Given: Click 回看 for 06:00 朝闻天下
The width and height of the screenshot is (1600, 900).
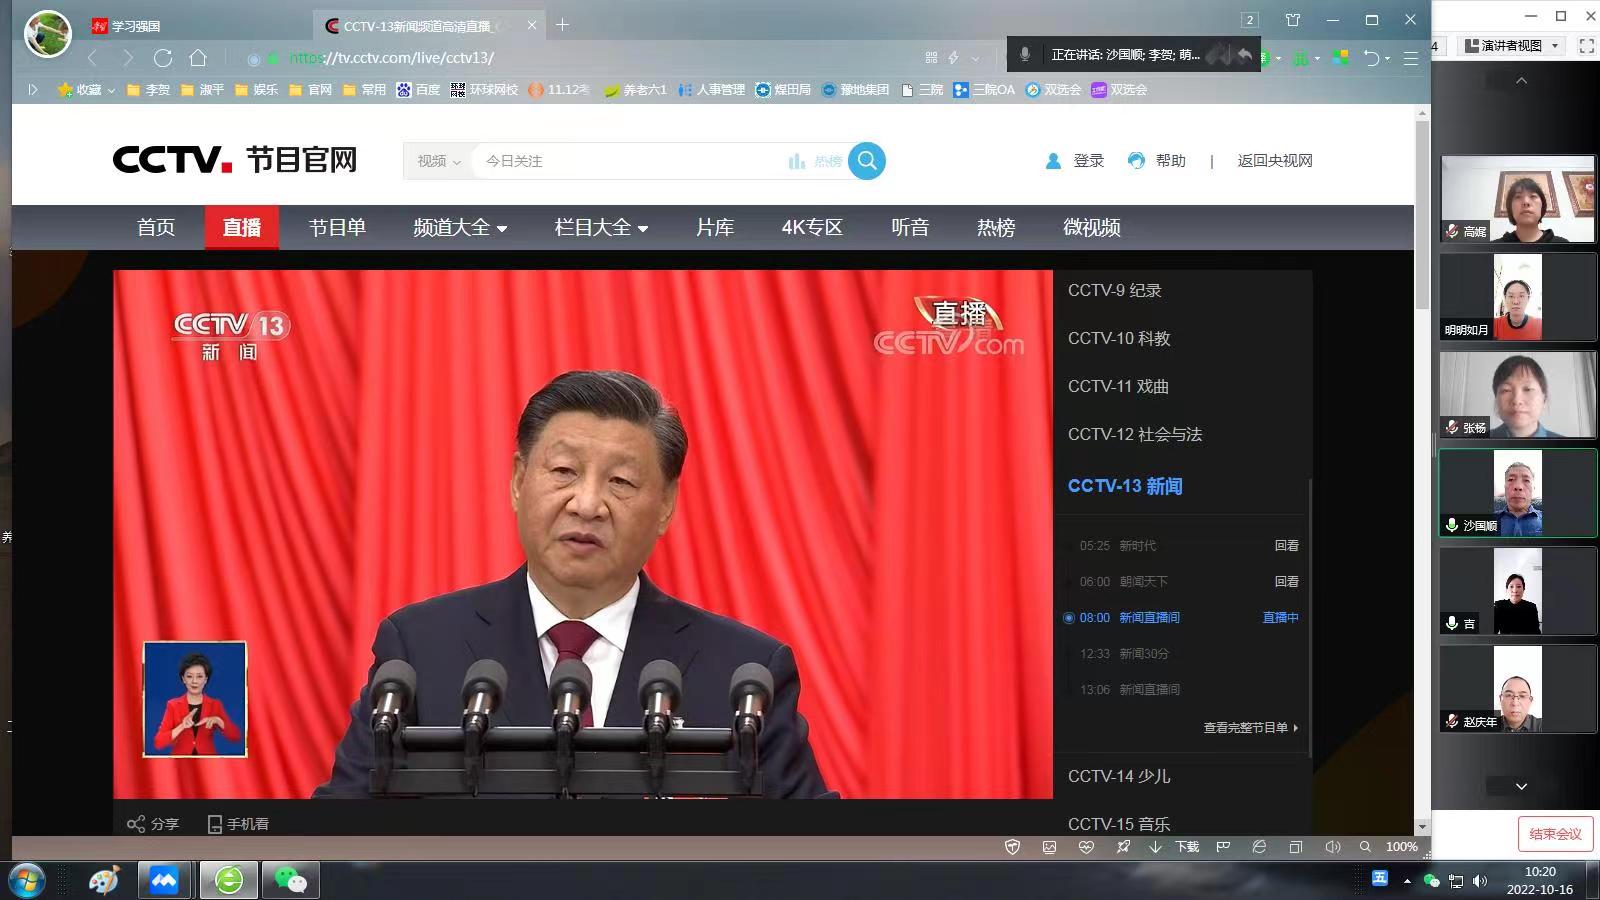Looking at the screenshot, I should point(1286,582).
